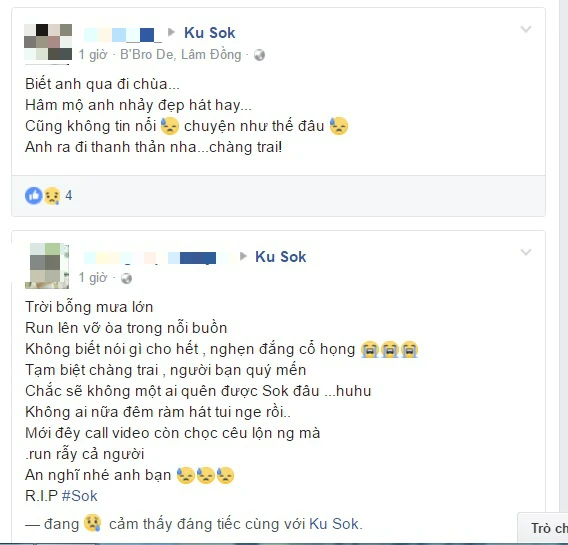Image resolution: width=568 pixels, height=545 pixels.
Task: Open the 'Trò ch' chat tab at bottom corner
Action: (543, 528)
